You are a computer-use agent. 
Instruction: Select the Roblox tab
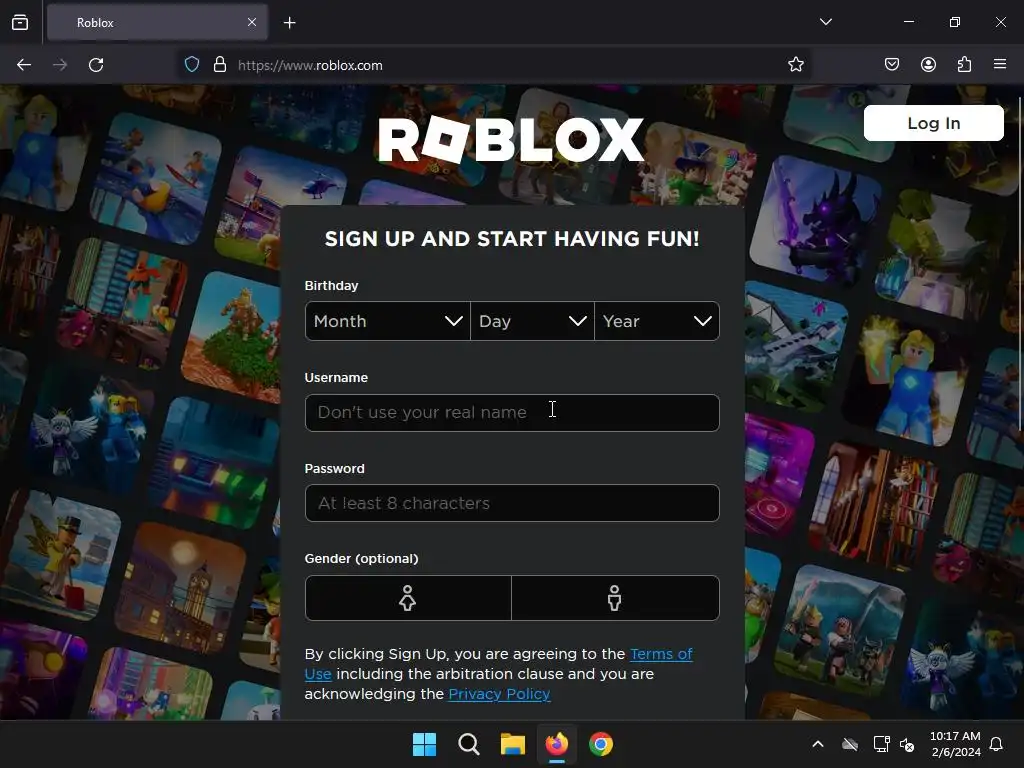click(157, 23)
